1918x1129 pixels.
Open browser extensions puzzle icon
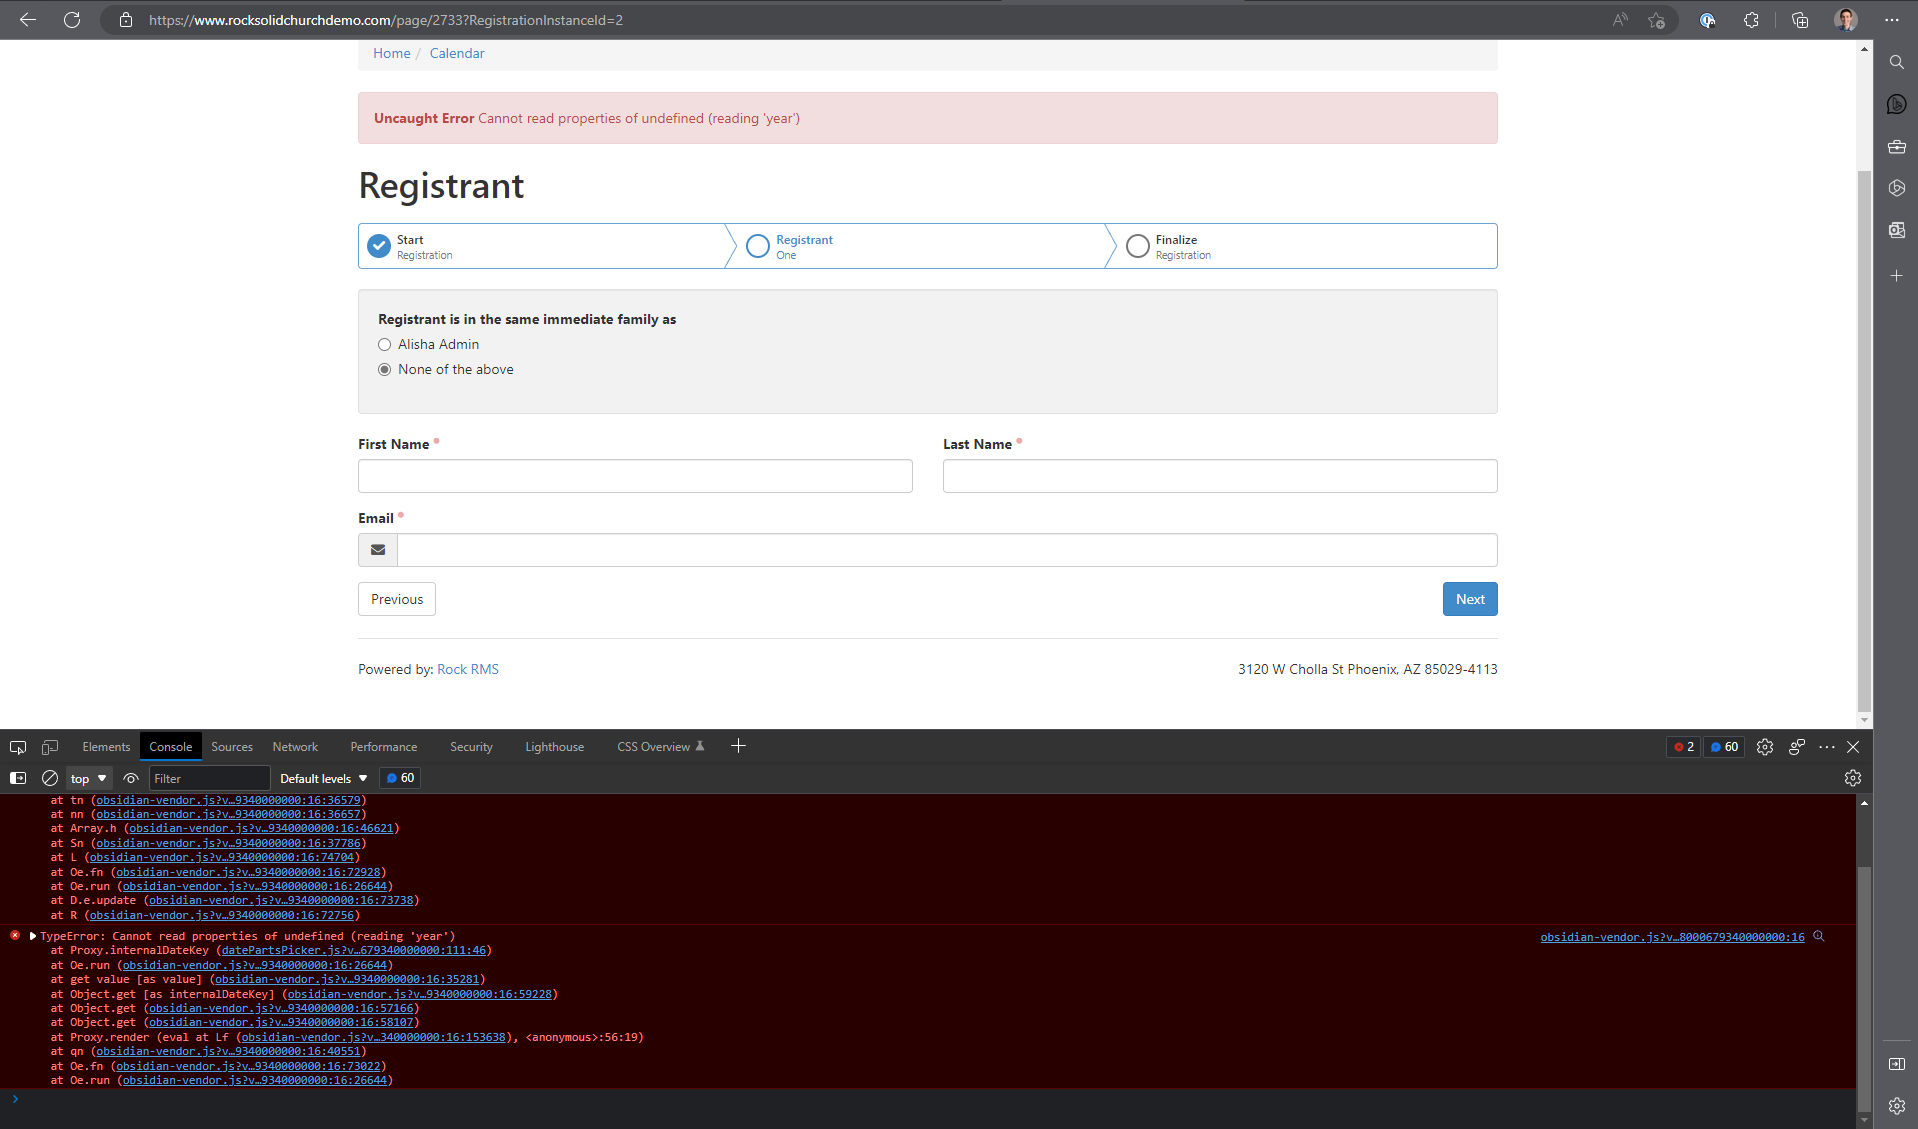click(x=1751, y=20)
